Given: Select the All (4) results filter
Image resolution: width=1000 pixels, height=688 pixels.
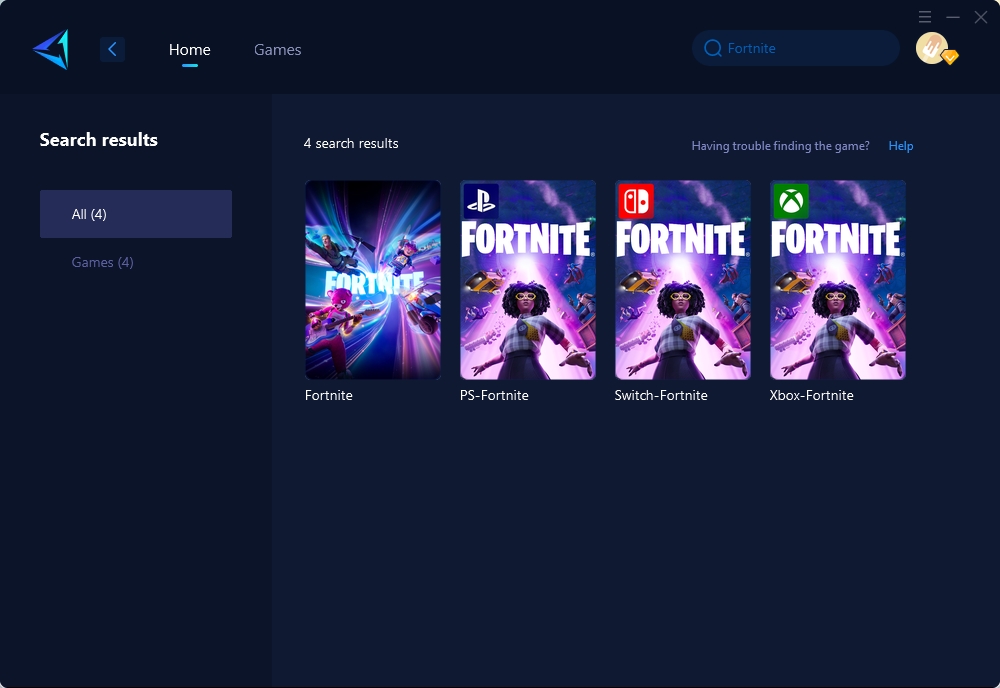Looking at the screenshot, I should (x=136, y=214).
